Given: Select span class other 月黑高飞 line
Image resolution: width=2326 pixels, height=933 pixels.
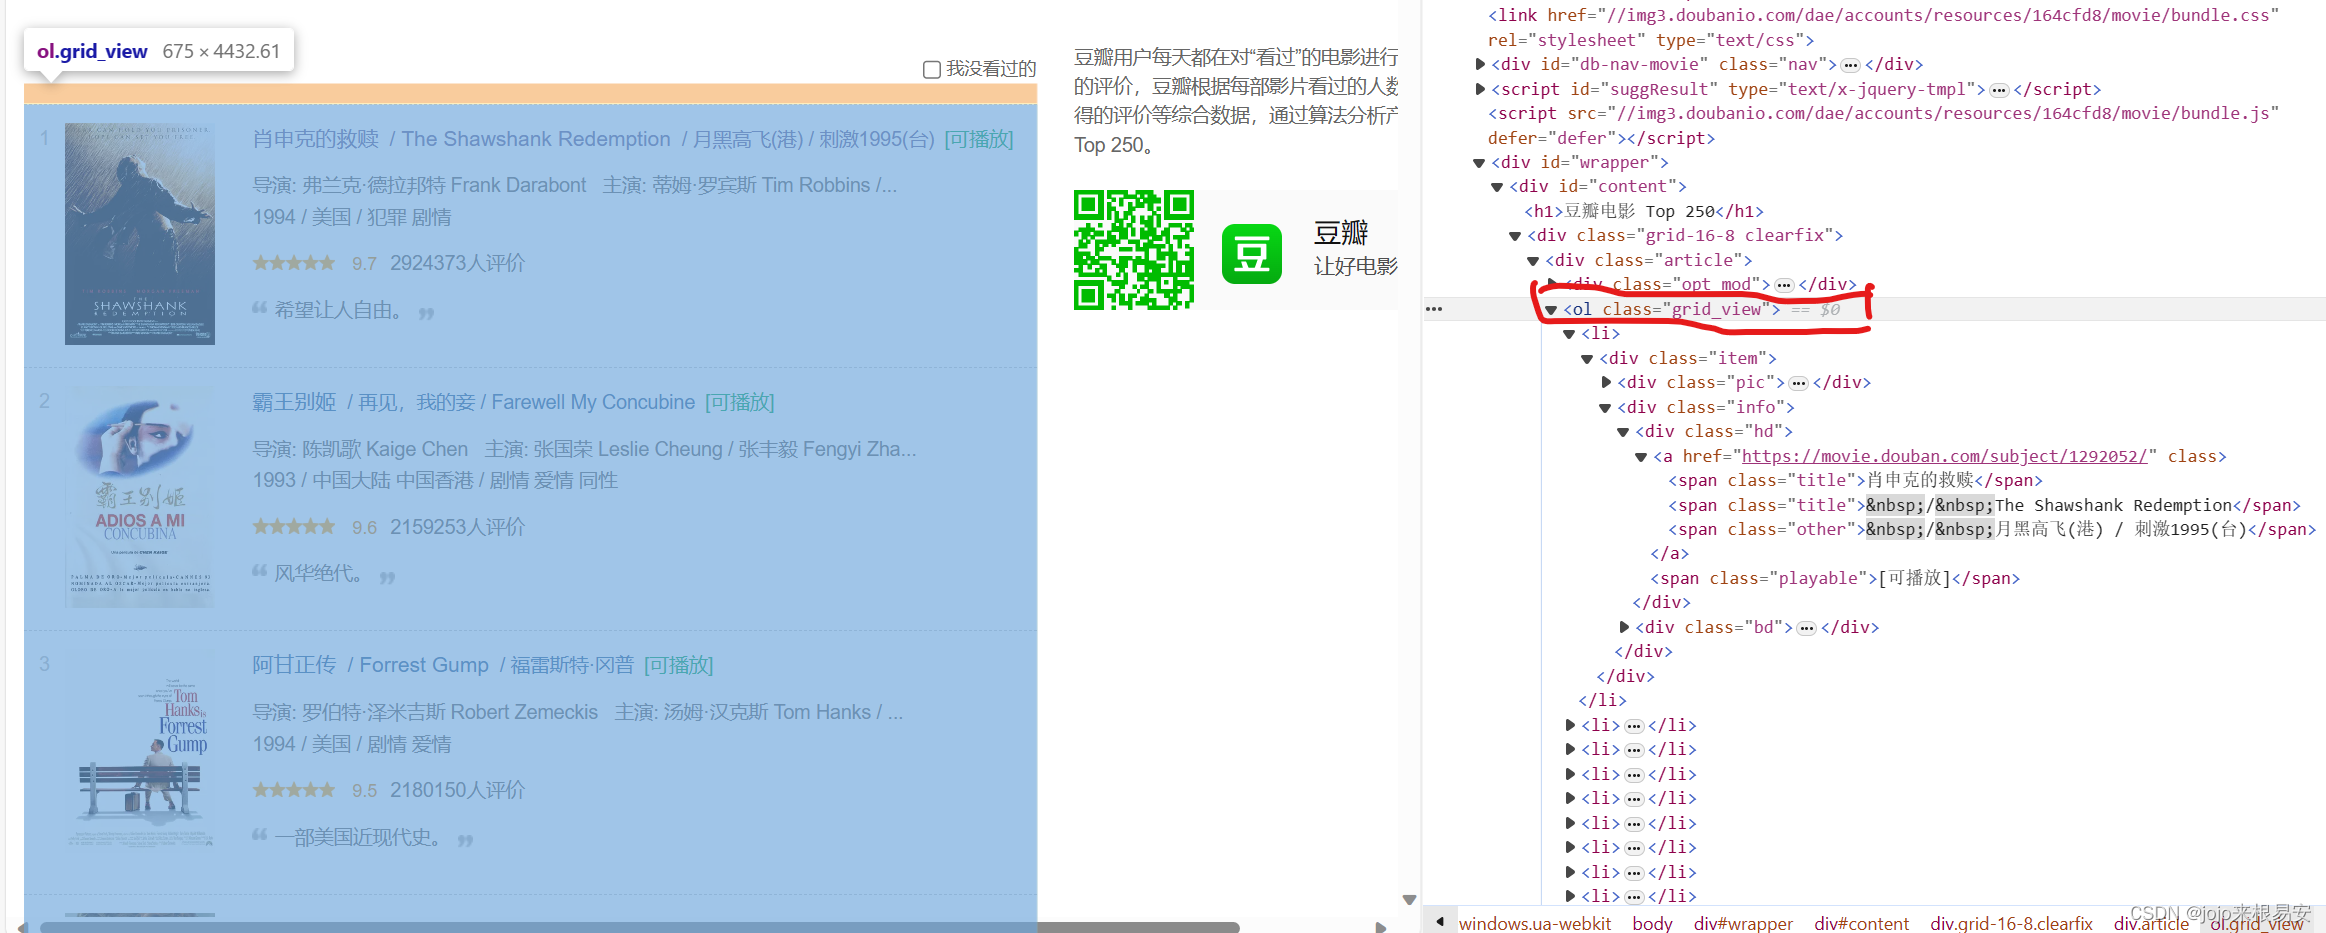Looking at the screenshot, I should (1992, 529).
